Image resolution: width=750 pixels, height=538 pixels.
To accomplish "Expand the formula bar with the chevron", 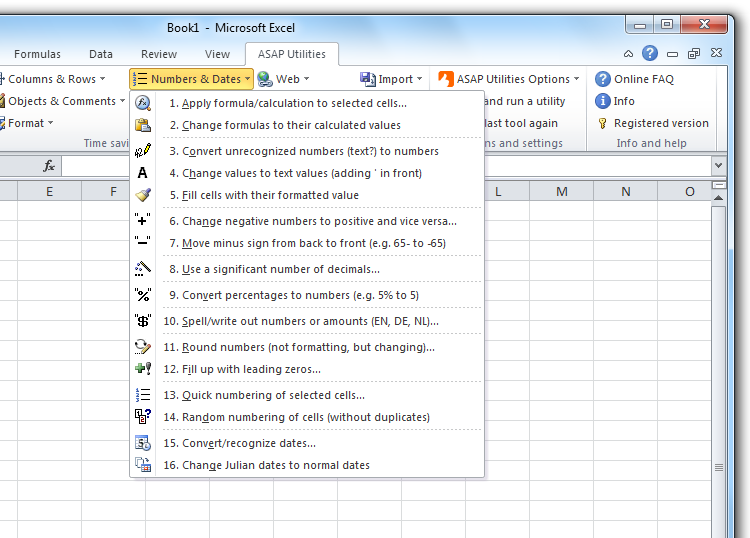I will (718, 165).
